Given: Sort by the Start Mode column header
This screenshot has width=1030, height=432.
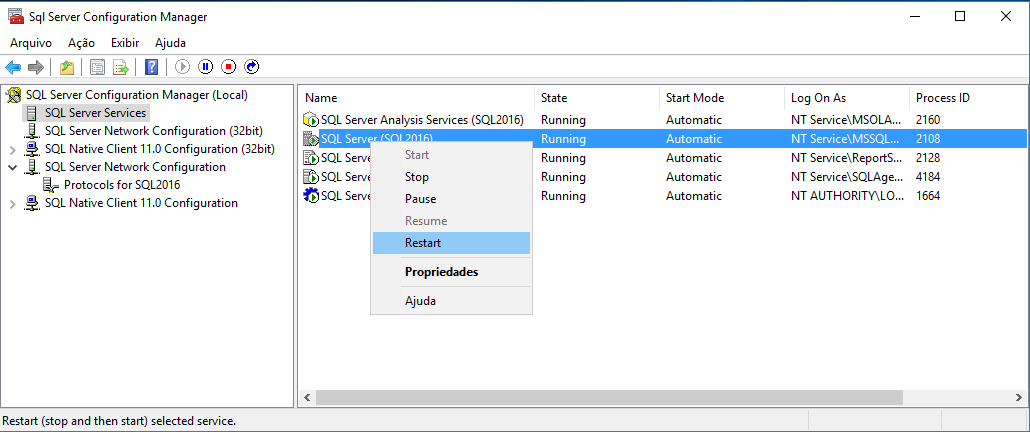Looking at the screenshot, I should pos(722,98).
